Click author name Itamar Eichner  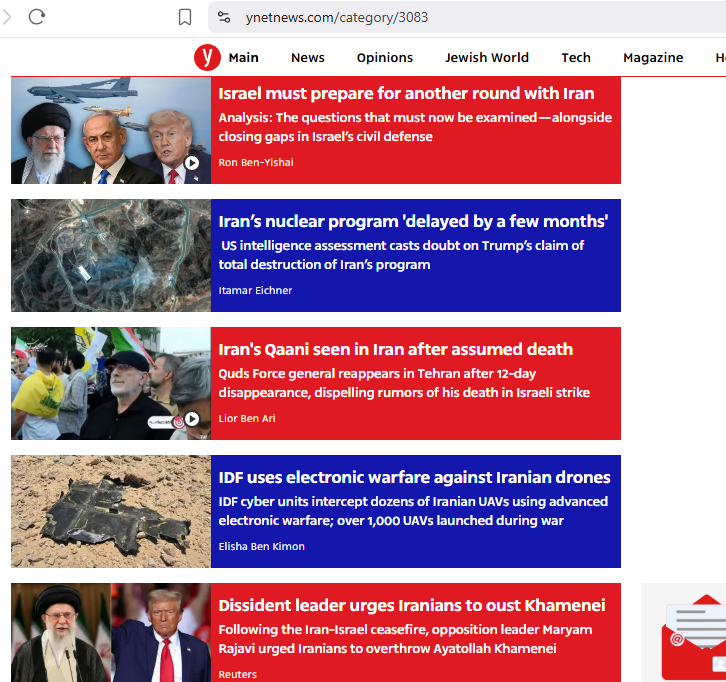click(x=255, y=290)
